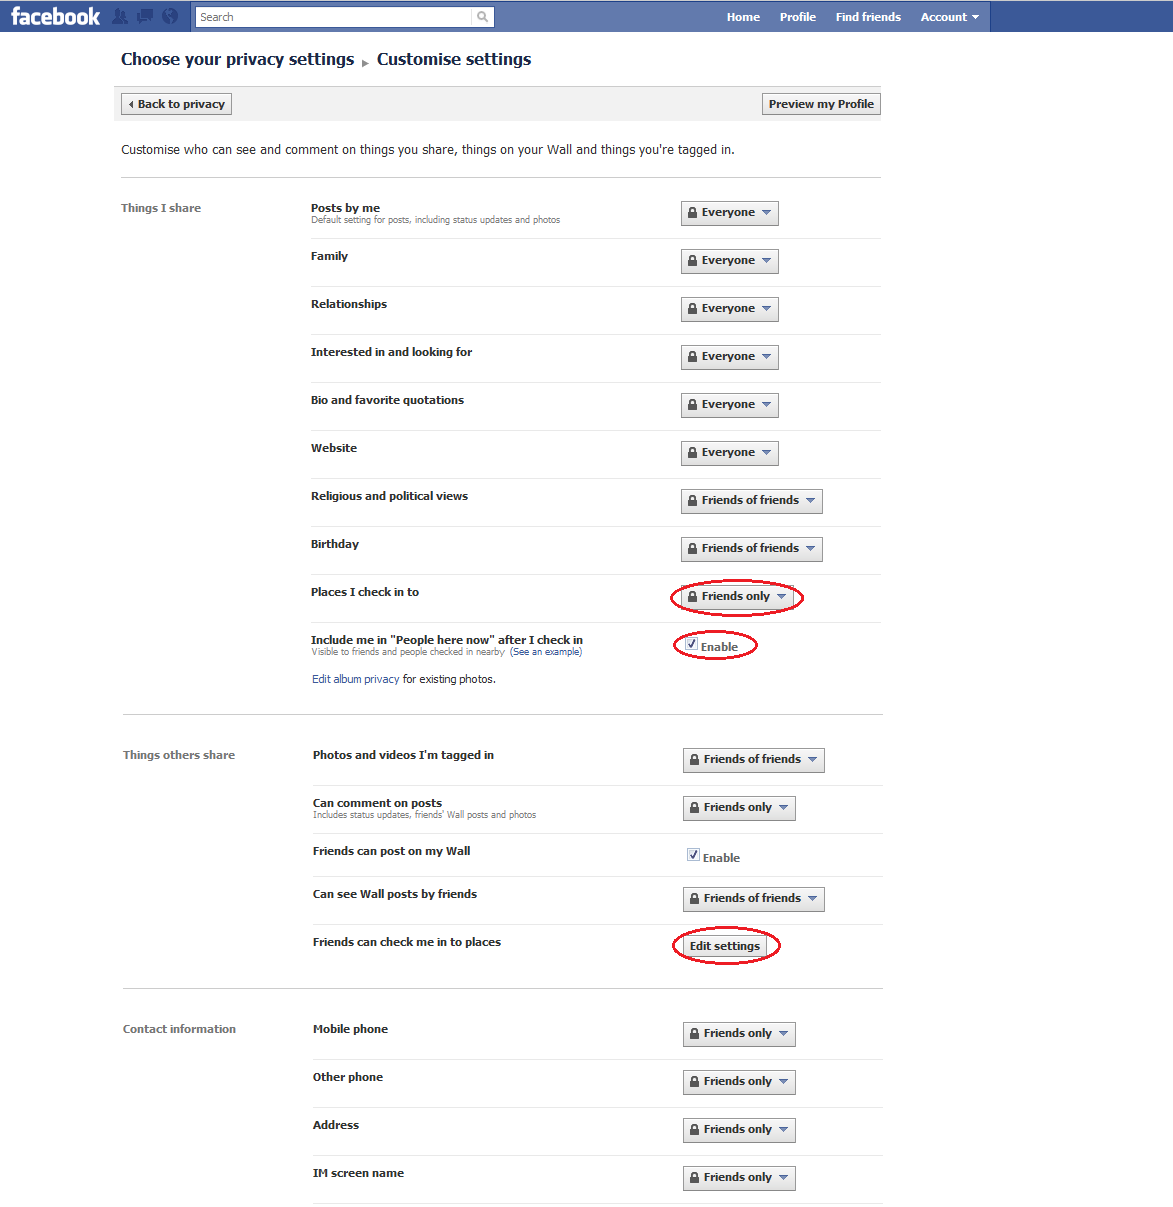Open the Other phone audience dropdown

click(x=739, y=1082)
